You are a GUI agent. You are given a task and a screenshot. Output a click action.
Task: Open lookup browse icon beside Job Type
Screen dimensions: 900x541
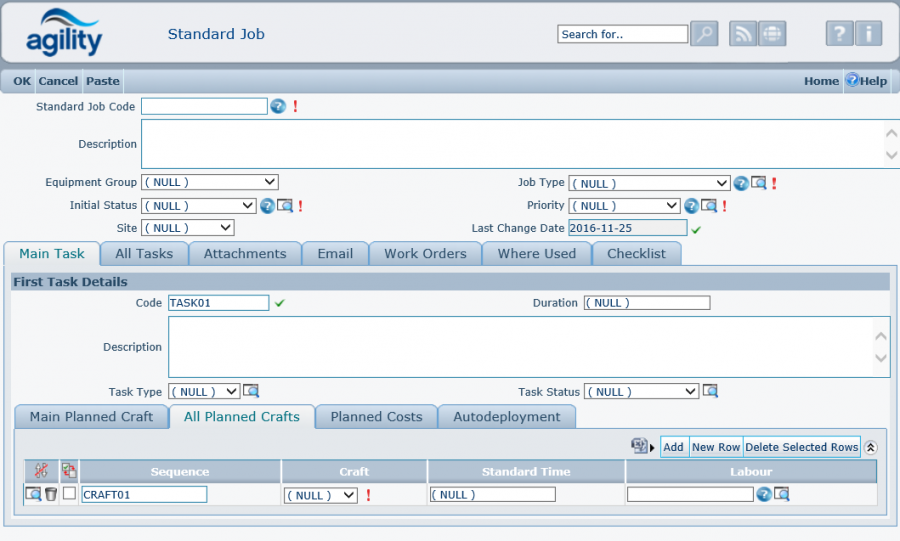758,183
